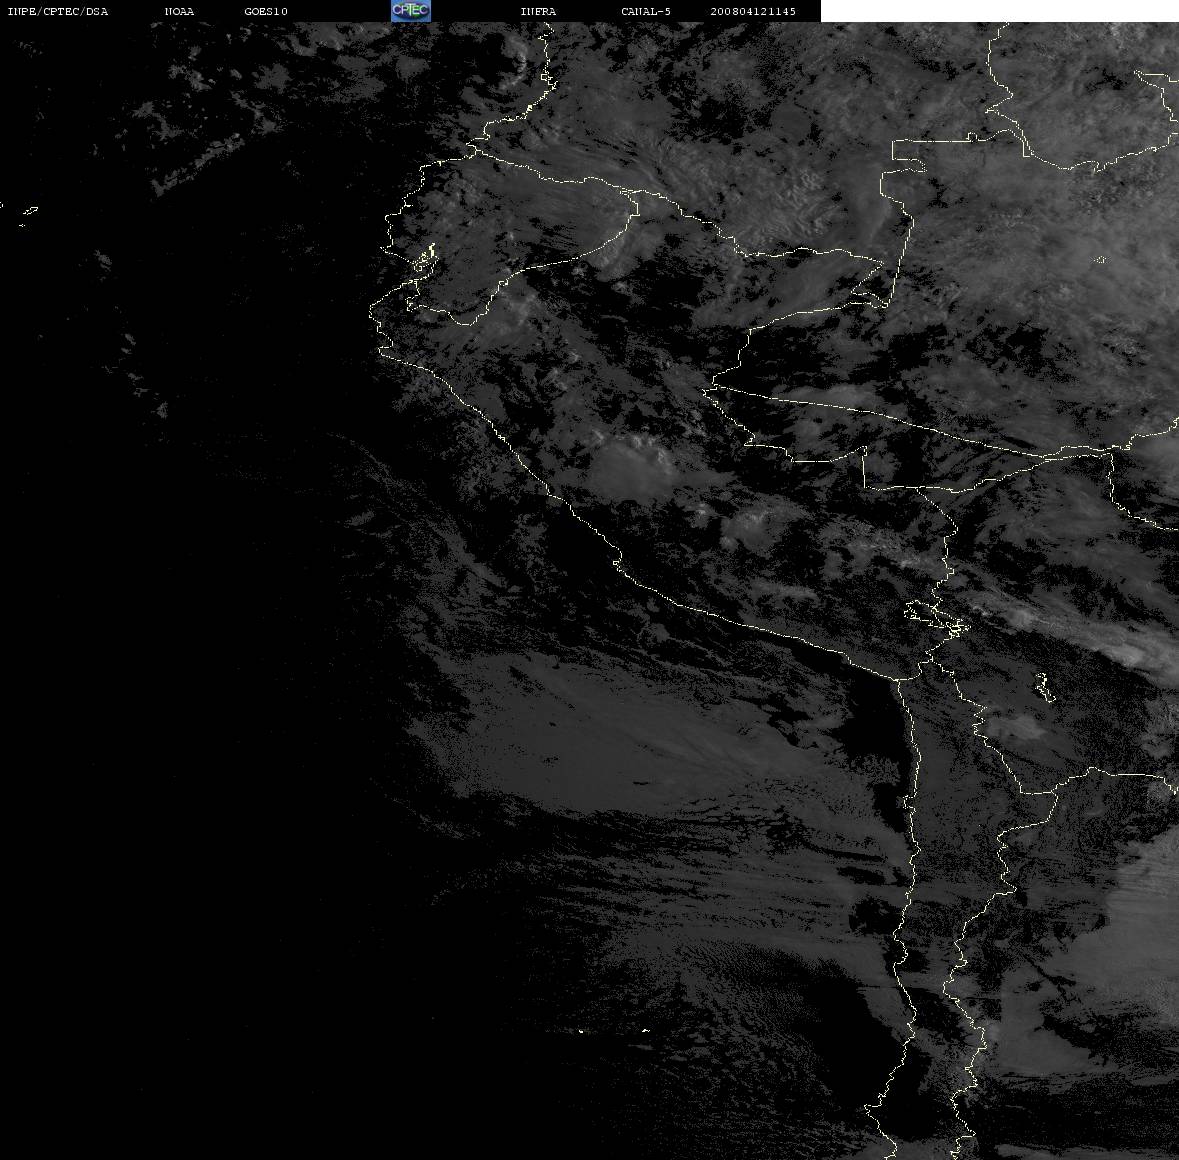The width and height of the screenshot is (1179, 1160).
Task: Click the Peru–Chile–Bolivia border junction on coast
Action: pos(899,679)
